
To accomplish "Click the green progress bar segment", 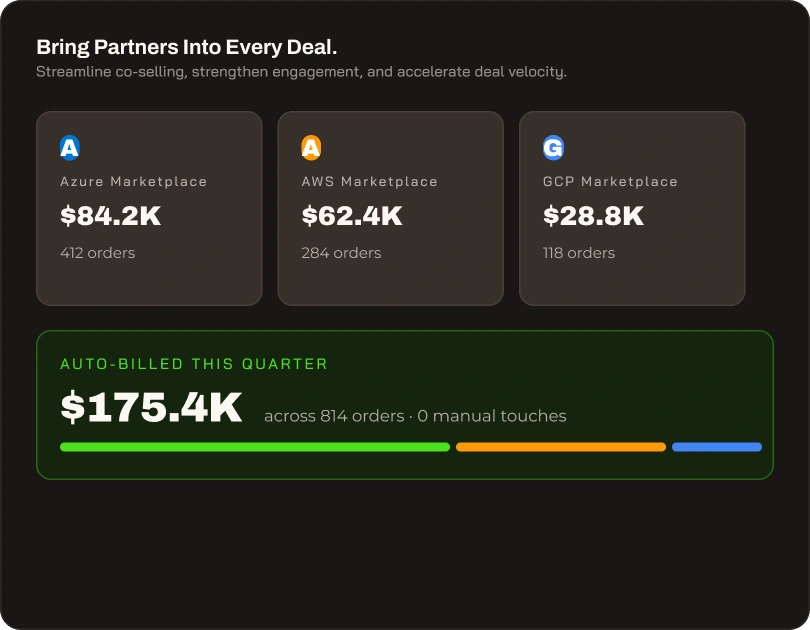I will [x=255, y=447].
